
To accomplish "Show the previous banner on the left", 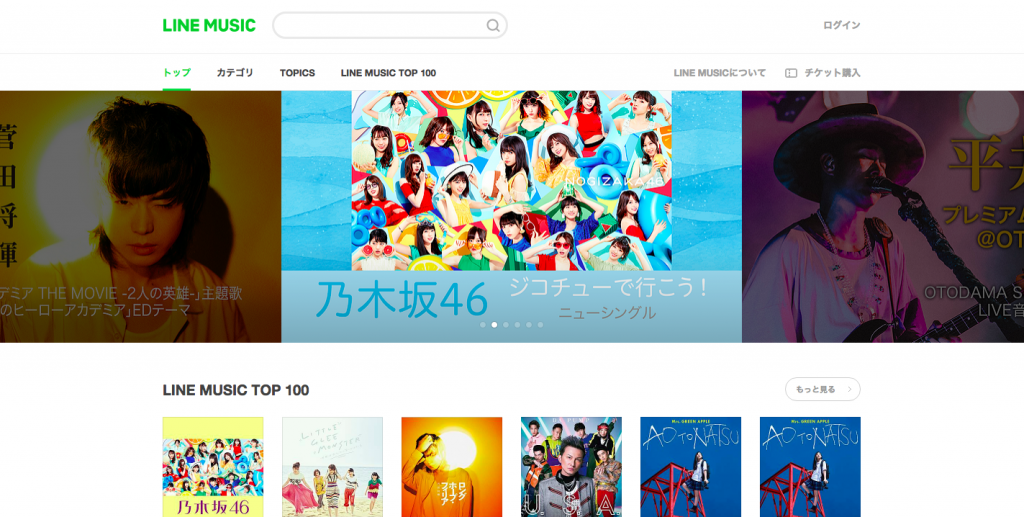I will (x=140, y=216).
